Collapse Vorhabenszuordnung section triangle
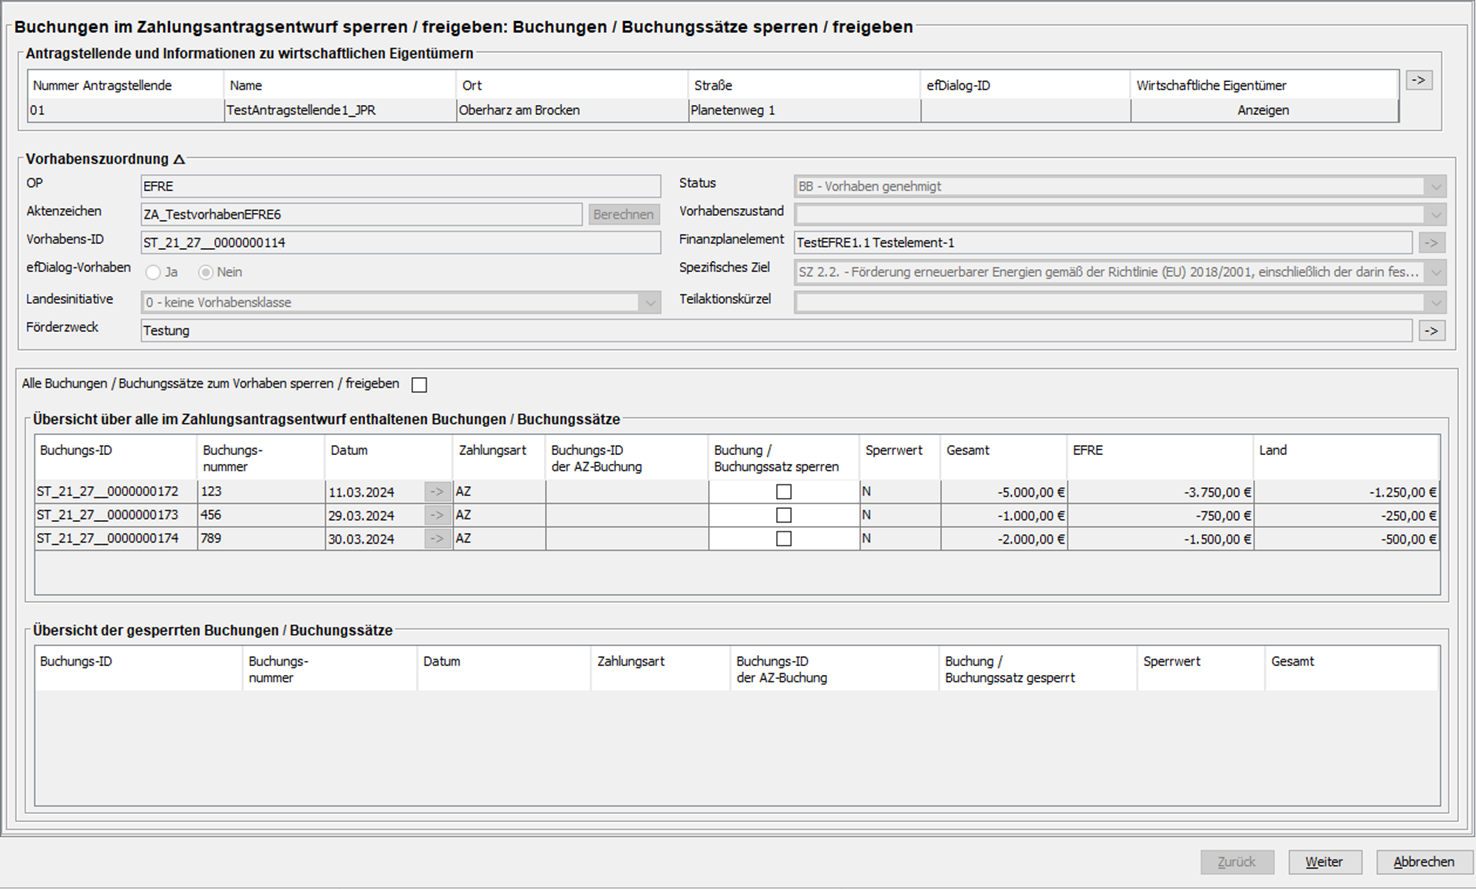Screen dimensions: 1476x889 pos(179,159)
